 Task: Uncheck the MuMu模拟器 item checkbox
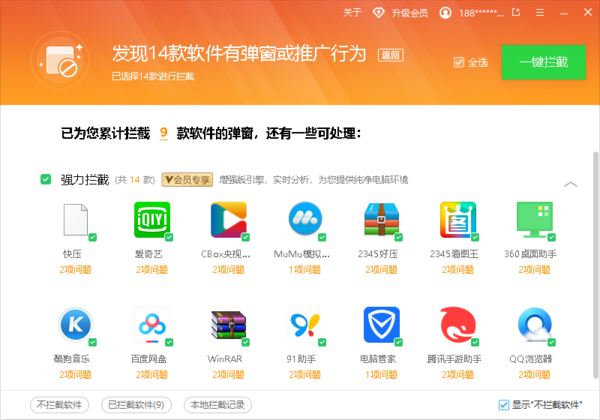click(x=322, y=237)
